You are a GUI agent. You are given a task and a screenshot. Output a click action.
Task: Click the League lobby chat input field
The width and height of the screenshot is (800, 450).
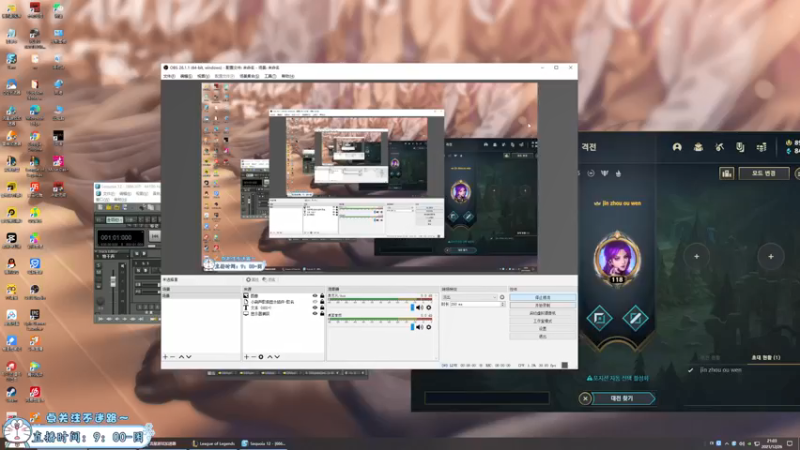click(x=487, y=398)
